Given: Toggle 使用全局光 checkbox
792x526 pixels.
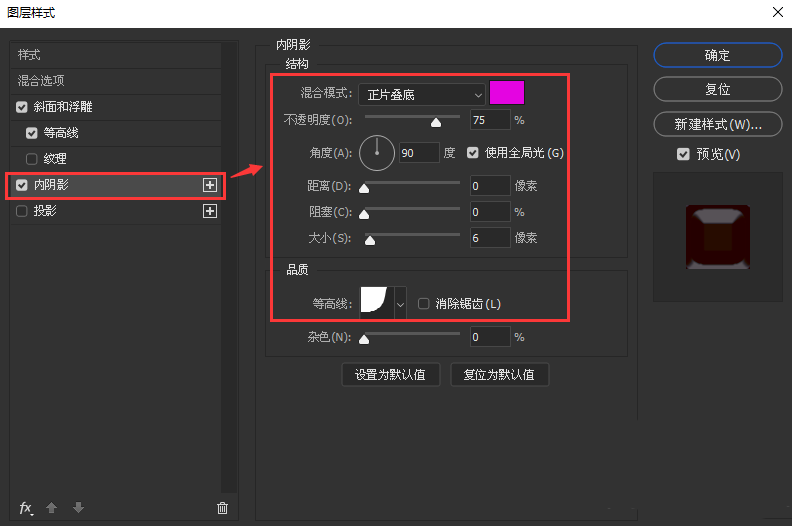Looking at the screenshot, I should tap(473, 153).
